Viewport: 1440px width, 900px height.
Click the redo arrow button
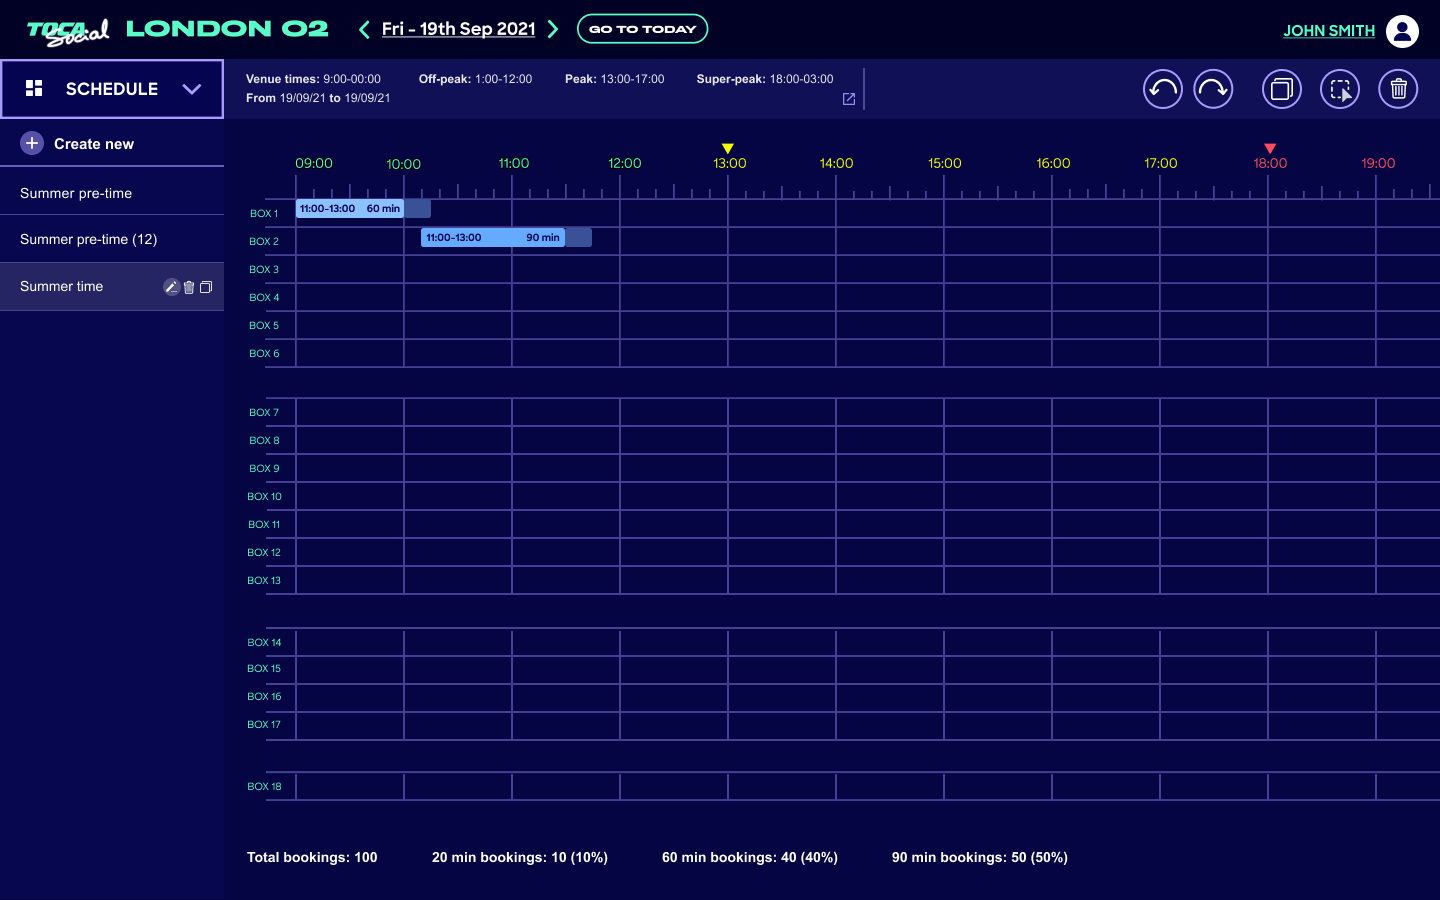(1213, 89)
